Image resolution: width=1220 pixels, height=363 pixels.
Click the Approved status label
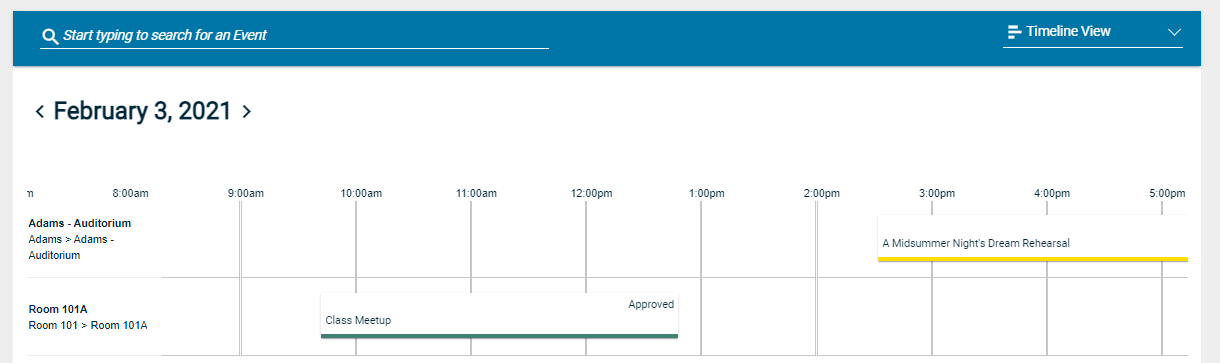coord(651,304)
